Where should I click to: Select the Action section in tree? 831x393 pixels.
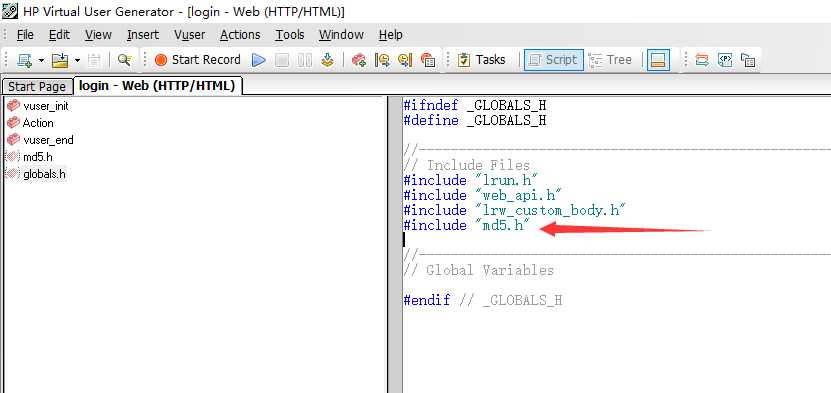38,123
